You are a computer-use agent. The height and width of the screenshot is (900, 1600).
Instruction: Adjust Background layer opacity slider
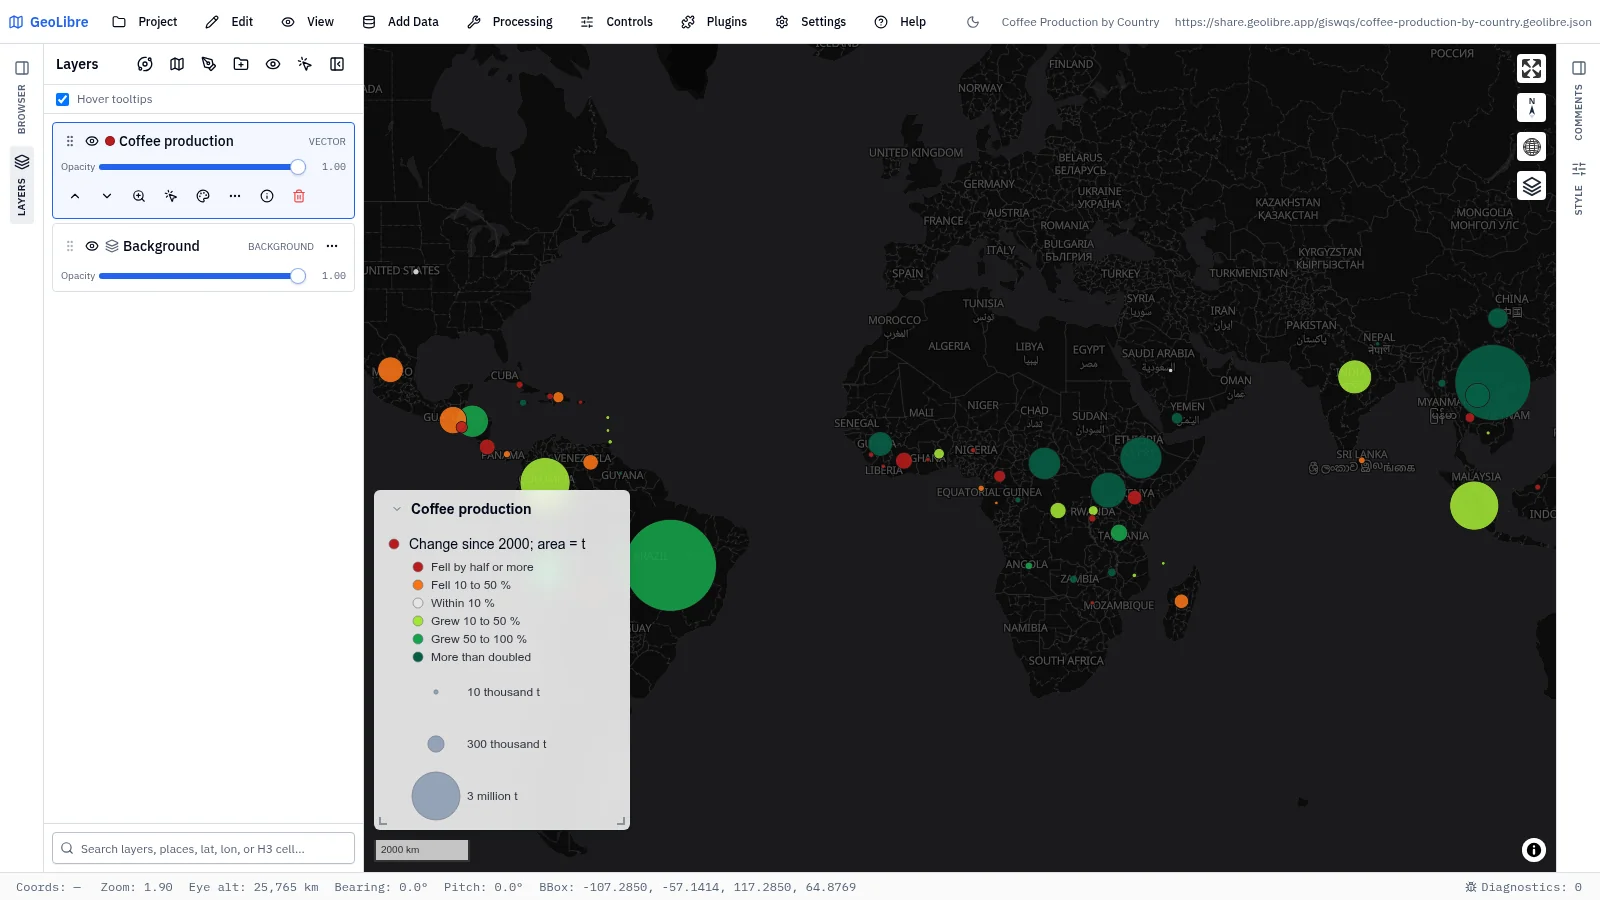point(202,276)
